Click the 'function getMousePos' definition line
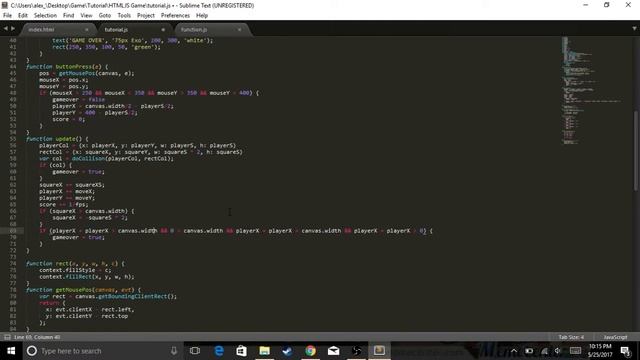 83,290
